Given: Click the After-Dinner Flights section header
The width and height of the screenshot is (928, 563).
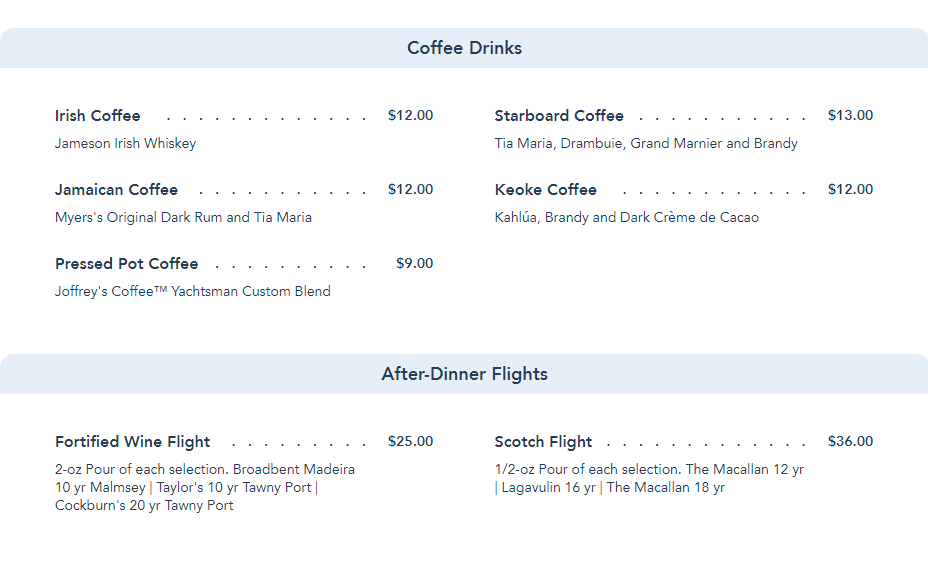Looking at the screenshot, I should click(x=464, y=374).
